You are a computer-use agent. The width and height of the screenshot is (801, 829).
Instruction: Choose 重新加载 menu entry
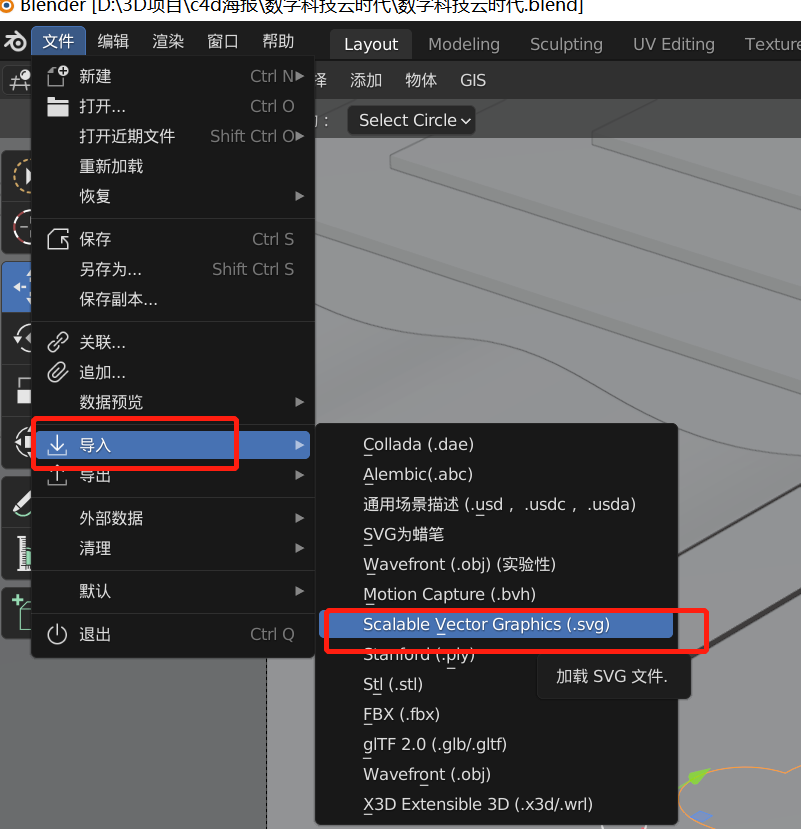[171, 167]
